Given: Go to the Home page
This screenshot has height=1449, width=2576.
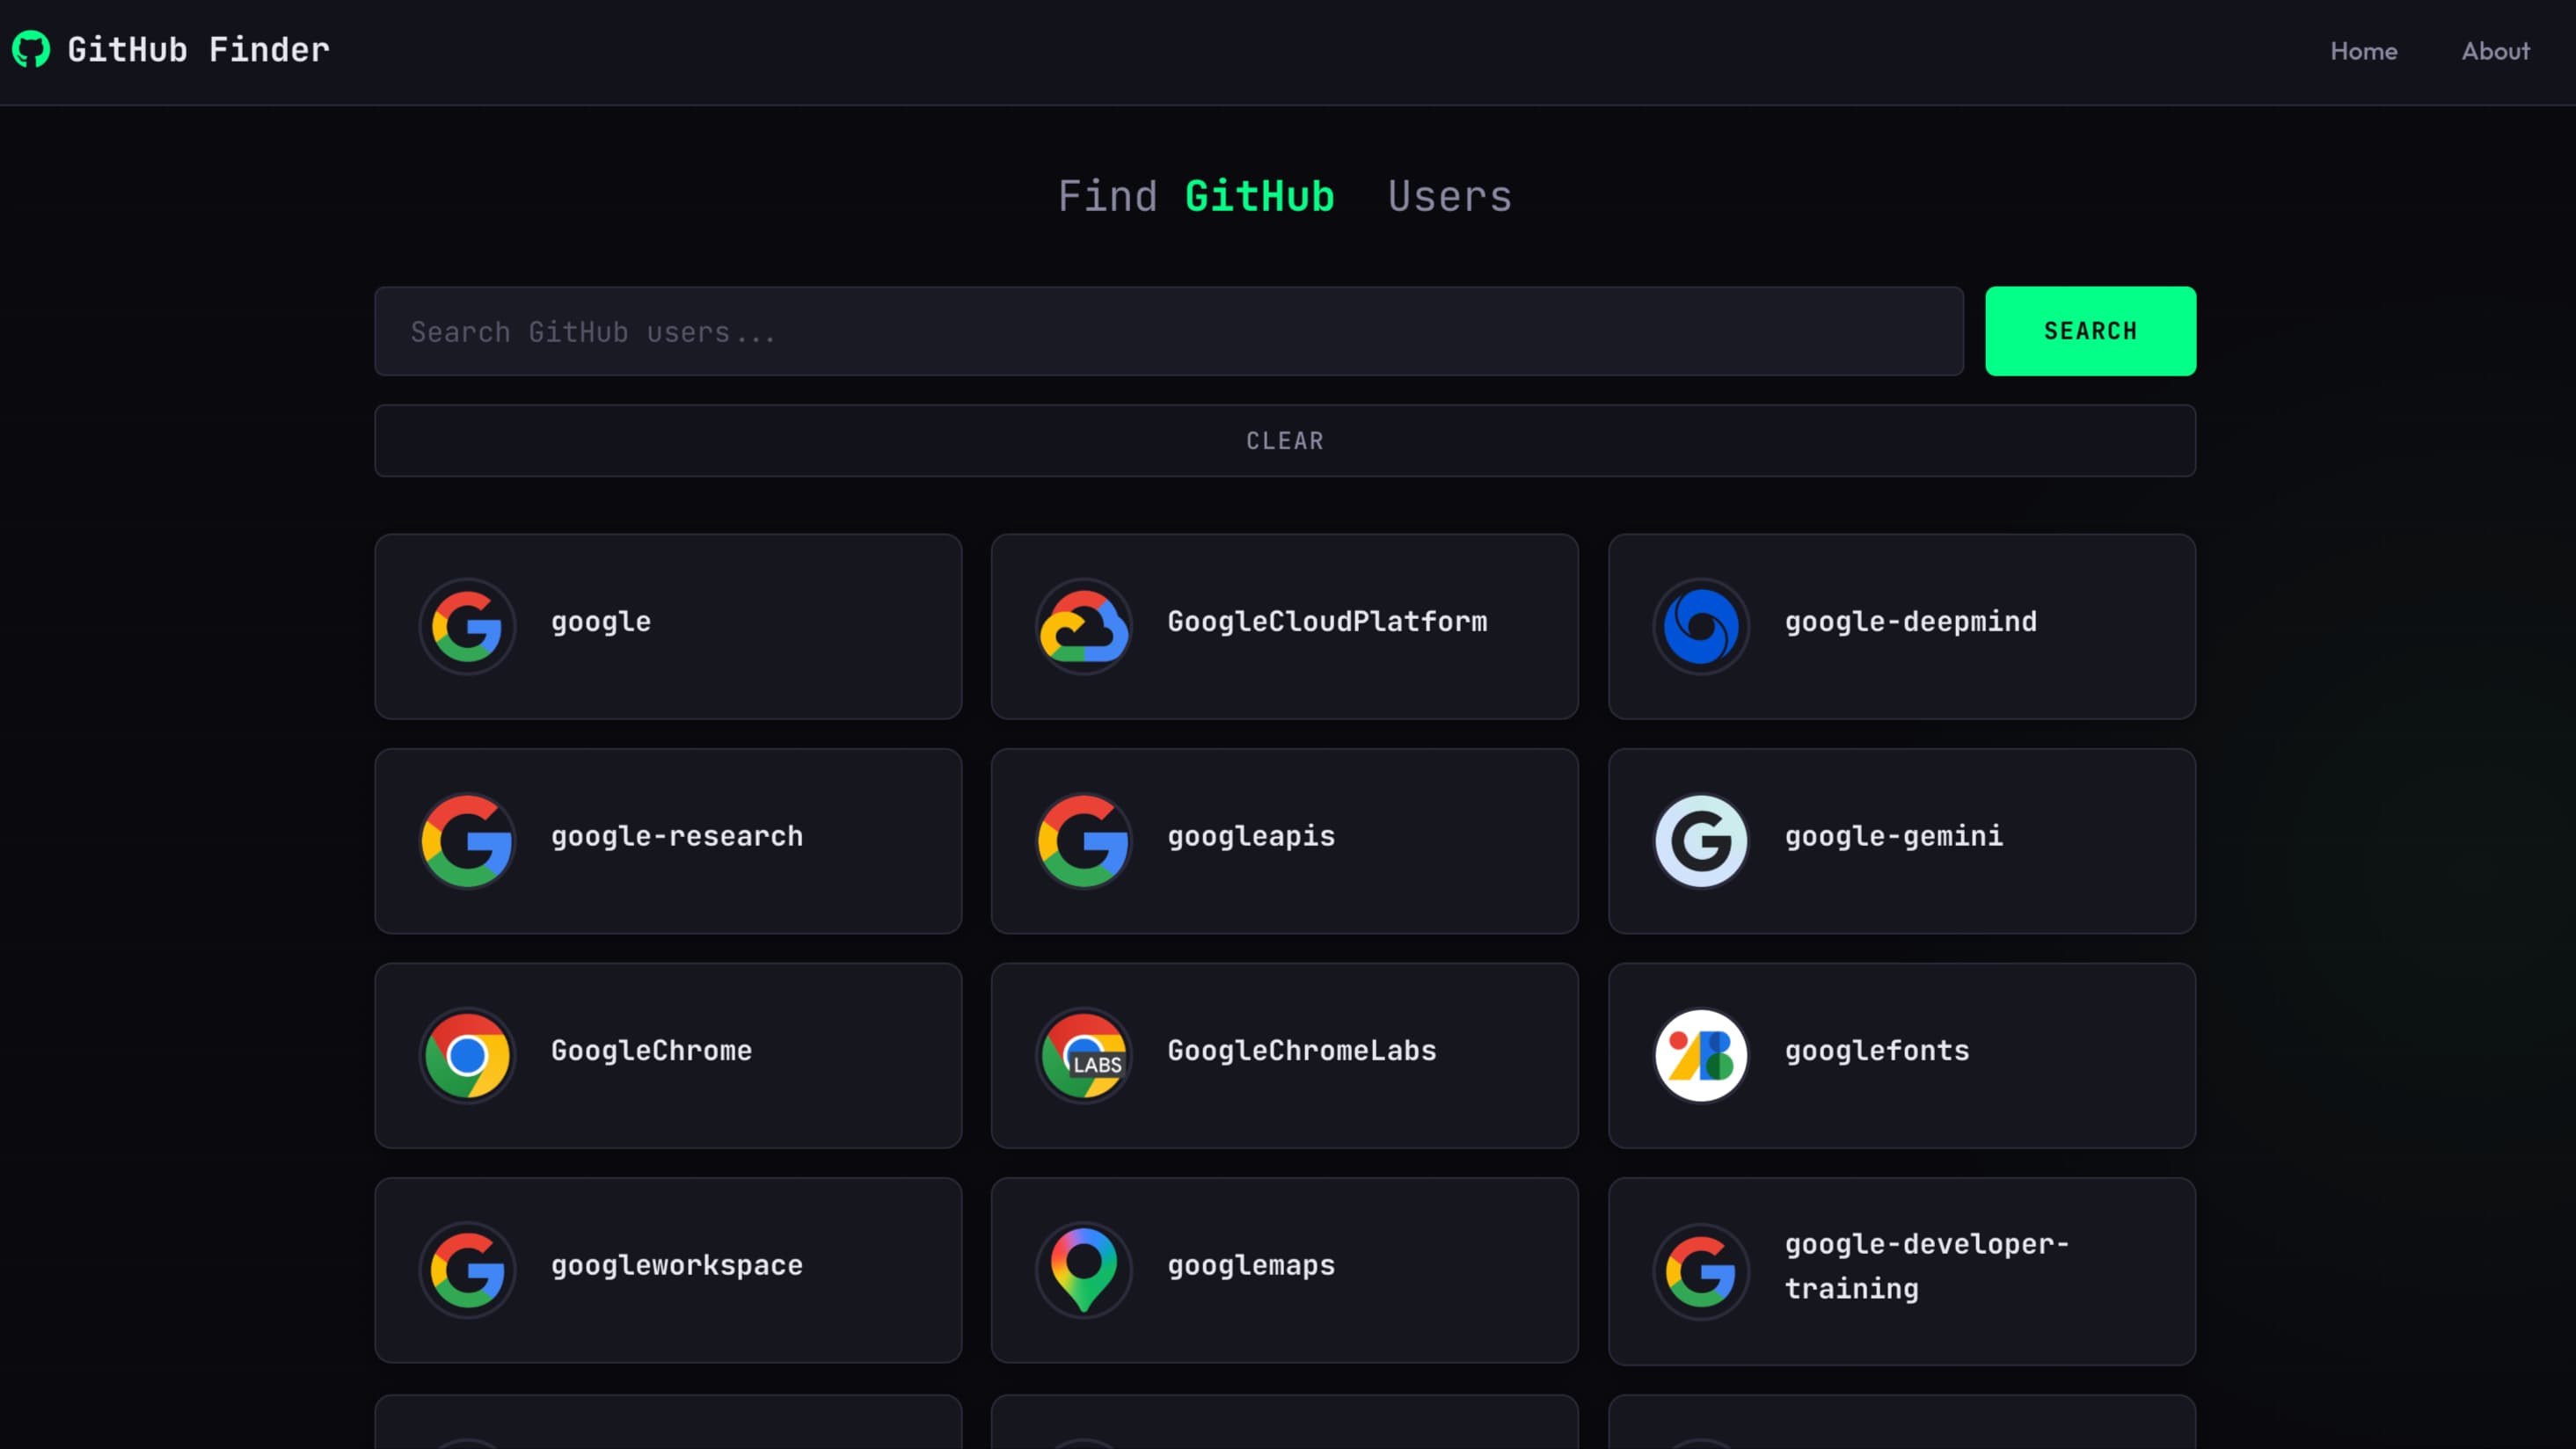Looking at the screenshot, I should pos(2364,51).
